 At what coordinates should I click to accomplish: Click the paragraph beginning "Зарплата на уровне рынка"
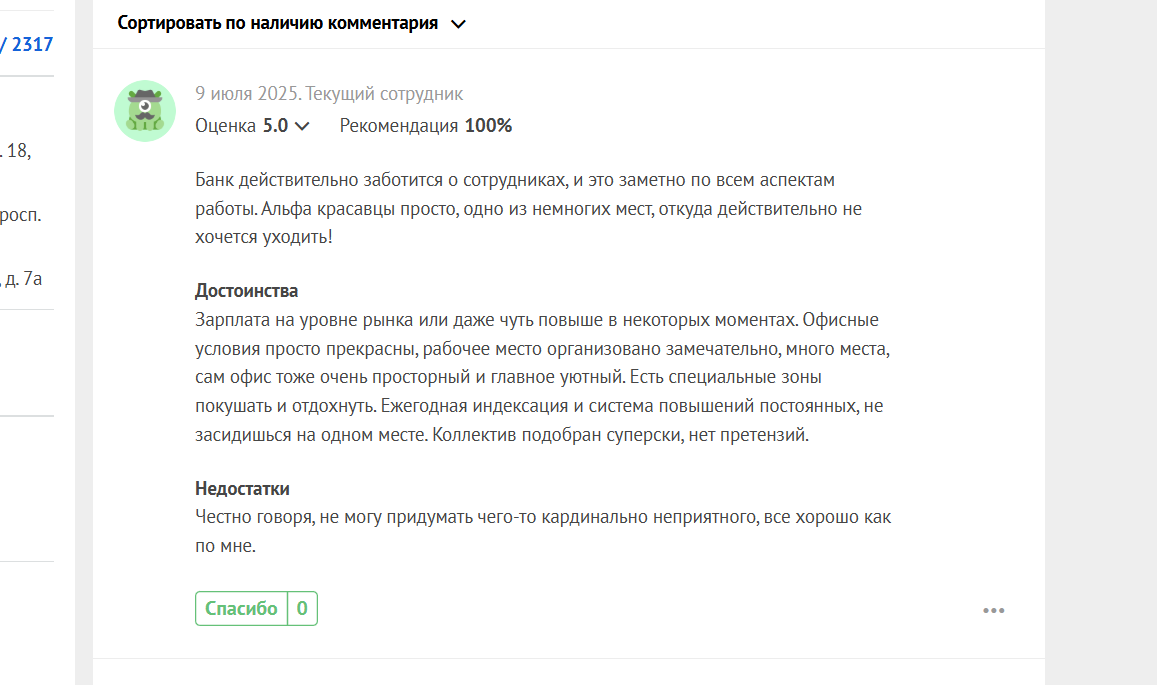pos(543,377)
